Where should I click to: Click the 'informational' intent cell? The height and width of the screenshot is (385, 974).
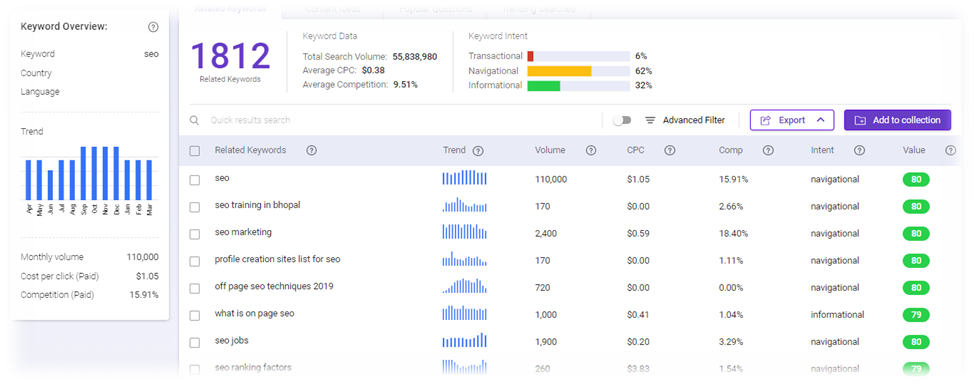tap(837, 315)
